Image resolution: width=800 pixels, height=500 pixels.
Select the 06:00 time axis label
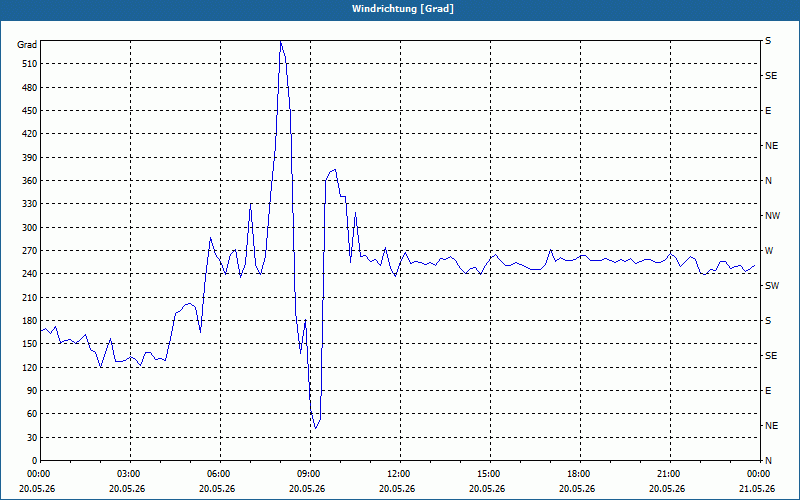click(220, 474)
